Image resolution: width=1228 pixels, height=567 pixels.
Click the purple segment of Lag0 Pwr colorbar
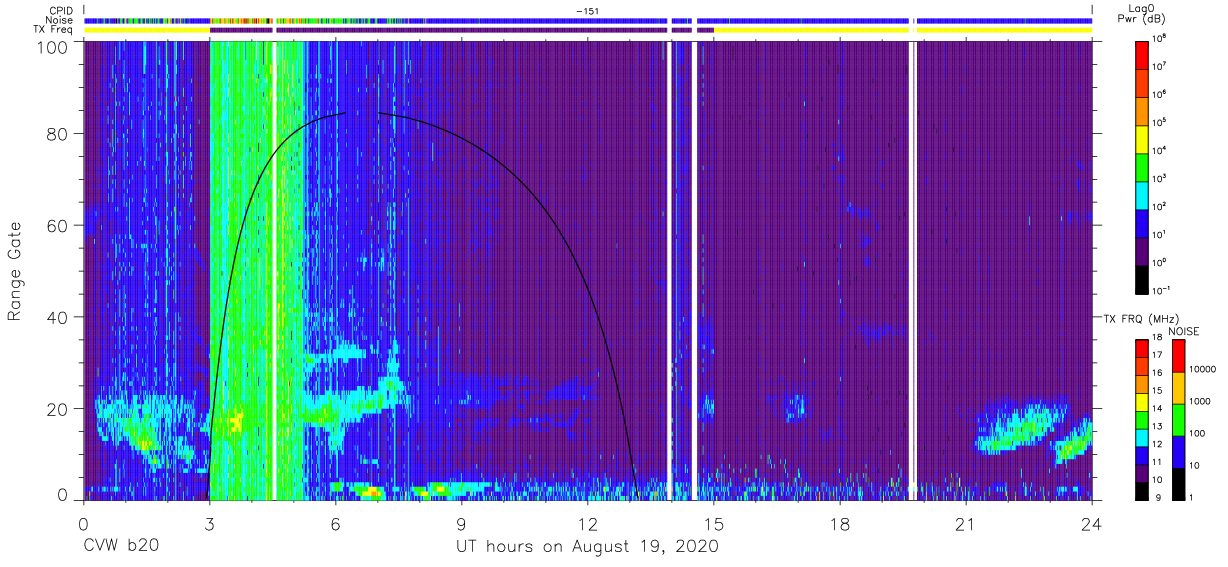[x=1141, y=249]
